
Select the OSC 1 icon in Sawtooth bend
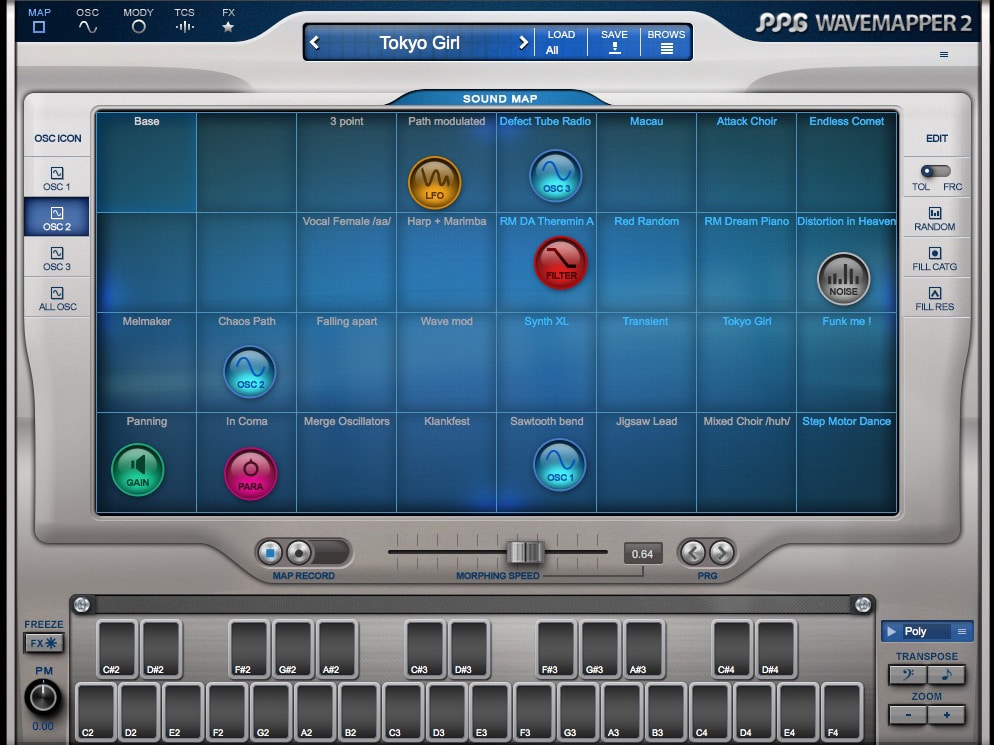click(559, 465)
